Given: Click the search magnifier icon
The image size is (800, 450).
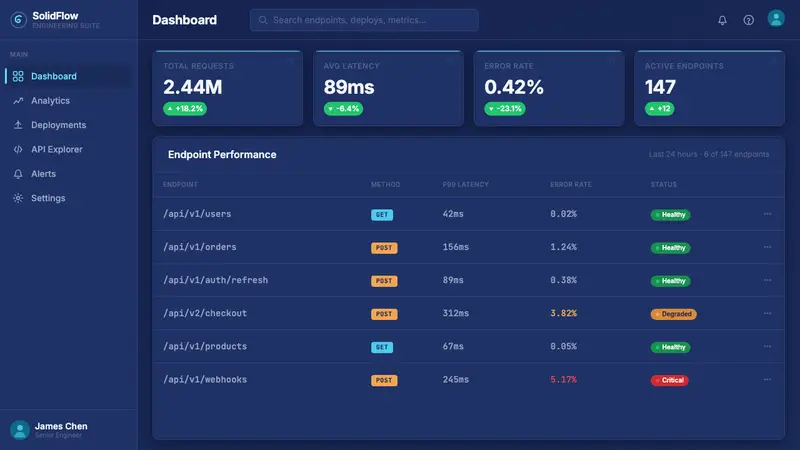Looking at the screenshot, I should pyautogui.click(x=263, y=20).
